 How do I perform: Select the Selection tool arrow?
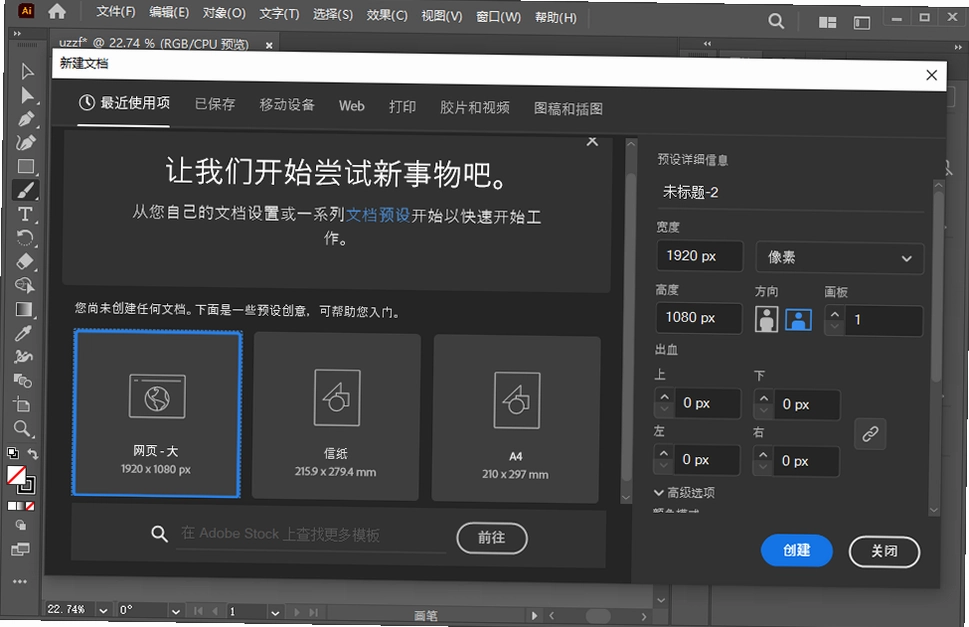[27, 71]
